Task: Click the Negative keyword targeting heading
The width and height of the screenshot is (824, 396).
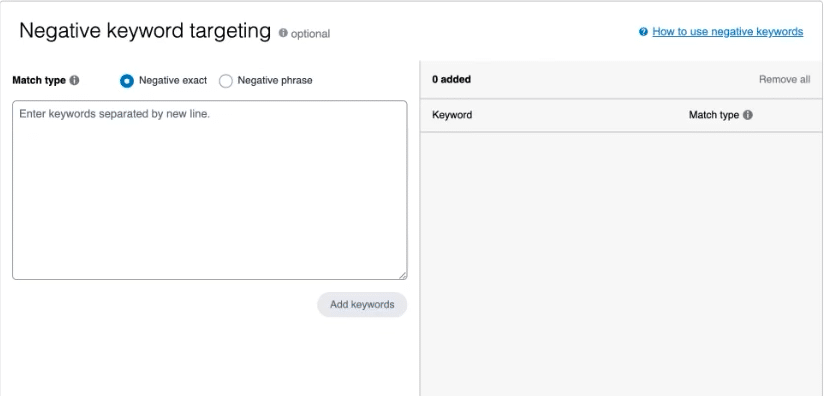Action: click(145, 31)
